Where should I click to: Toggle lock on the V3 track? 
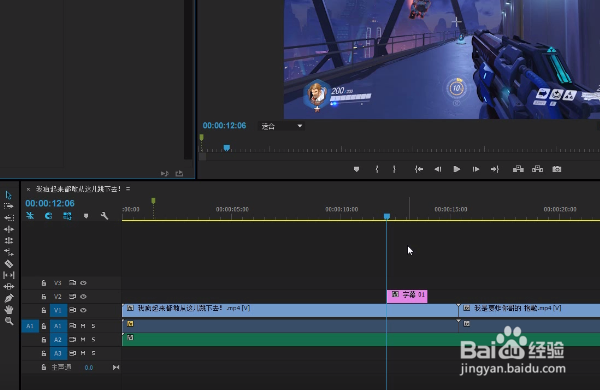tap(44, 283)
